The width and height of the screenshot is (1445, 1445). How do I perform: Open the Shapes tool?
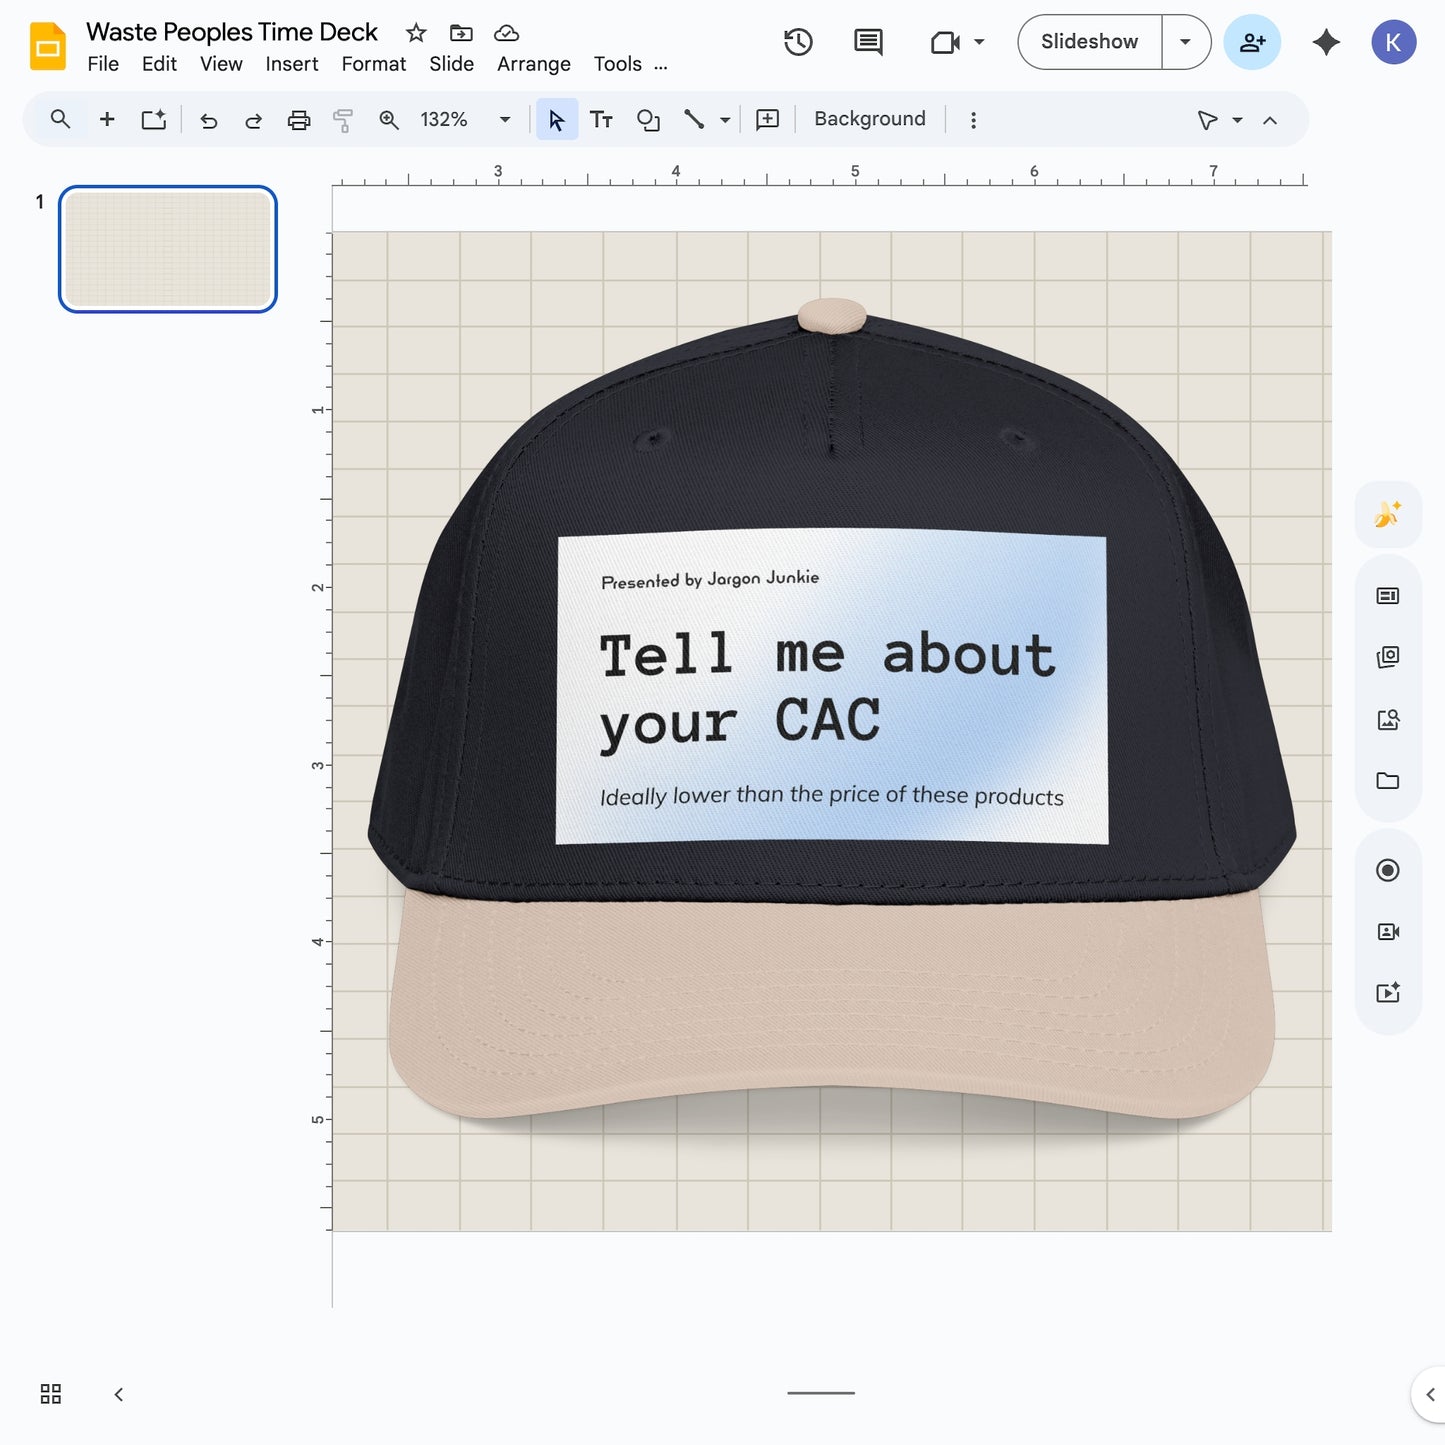[x=648, y=119]
